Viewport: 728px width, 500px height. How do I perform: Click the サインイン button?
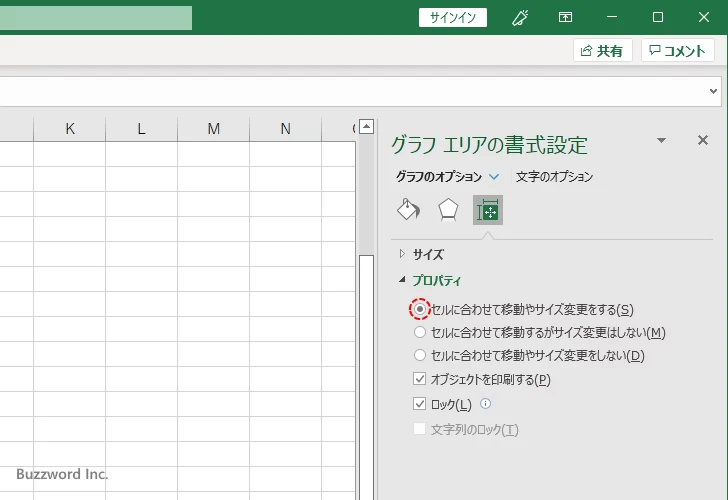tap(453, 18)
